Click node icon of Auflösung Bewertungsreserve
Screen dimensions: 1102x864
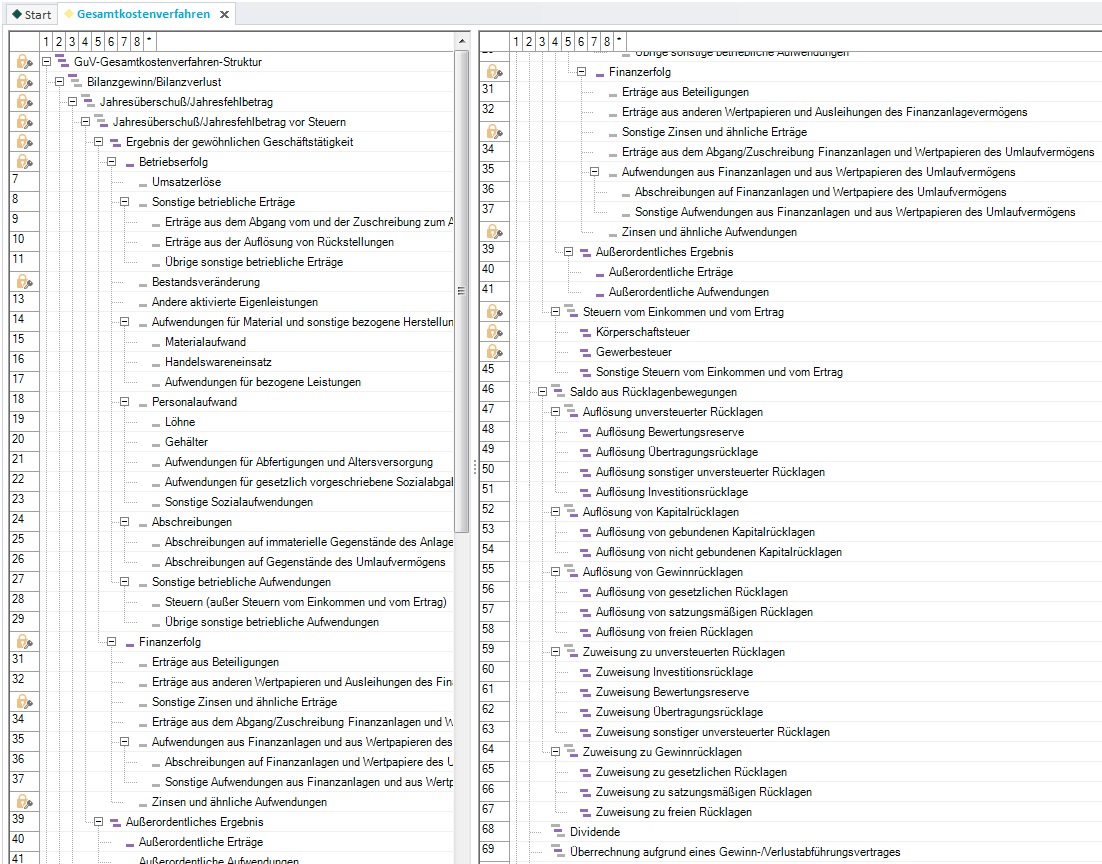pyautogui.click(x=585, y=432)
